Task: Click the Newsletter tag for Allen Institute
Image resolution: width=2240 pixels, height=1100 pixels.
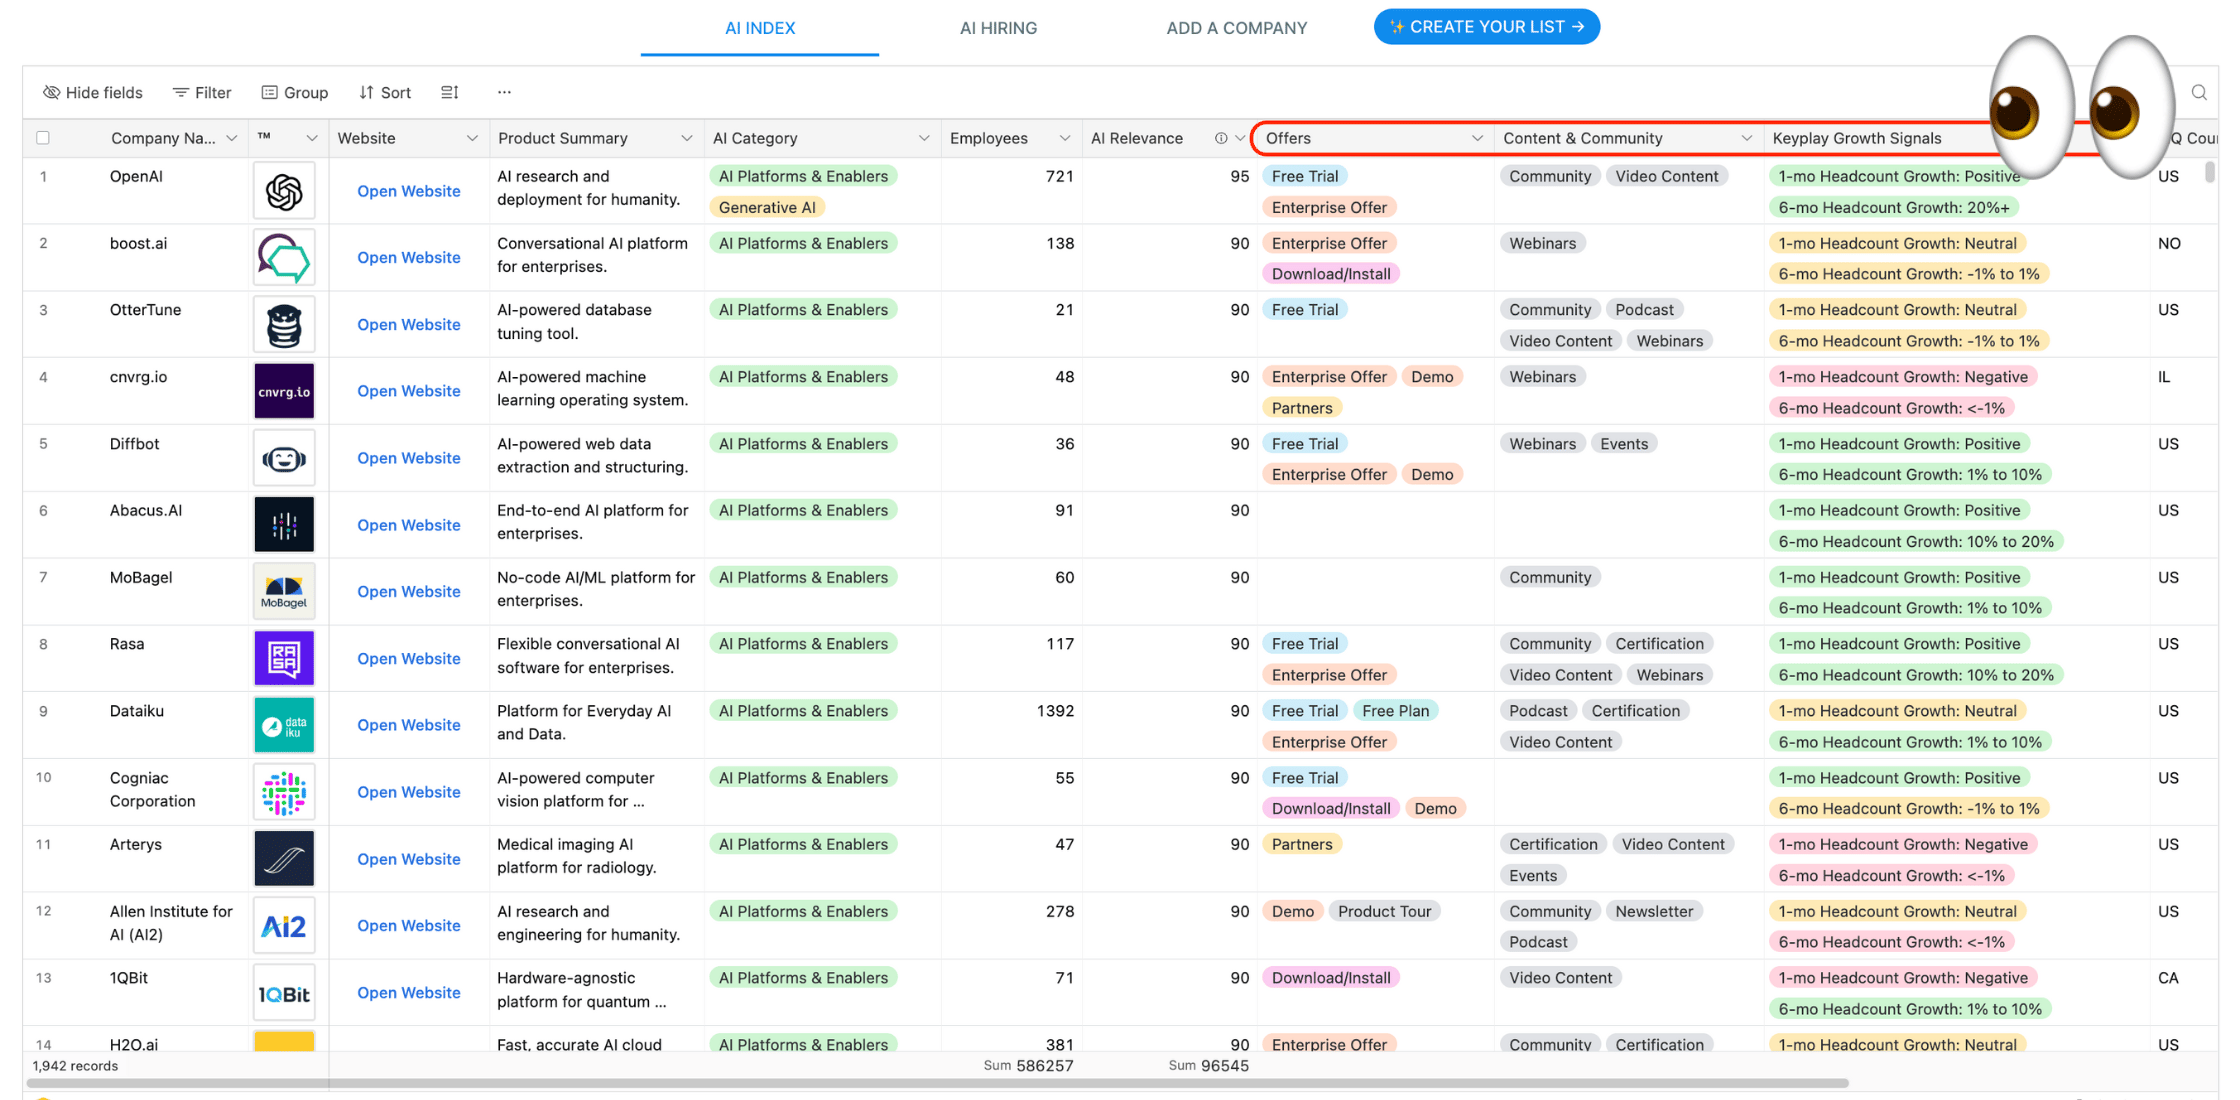Action: point(1654,911)
